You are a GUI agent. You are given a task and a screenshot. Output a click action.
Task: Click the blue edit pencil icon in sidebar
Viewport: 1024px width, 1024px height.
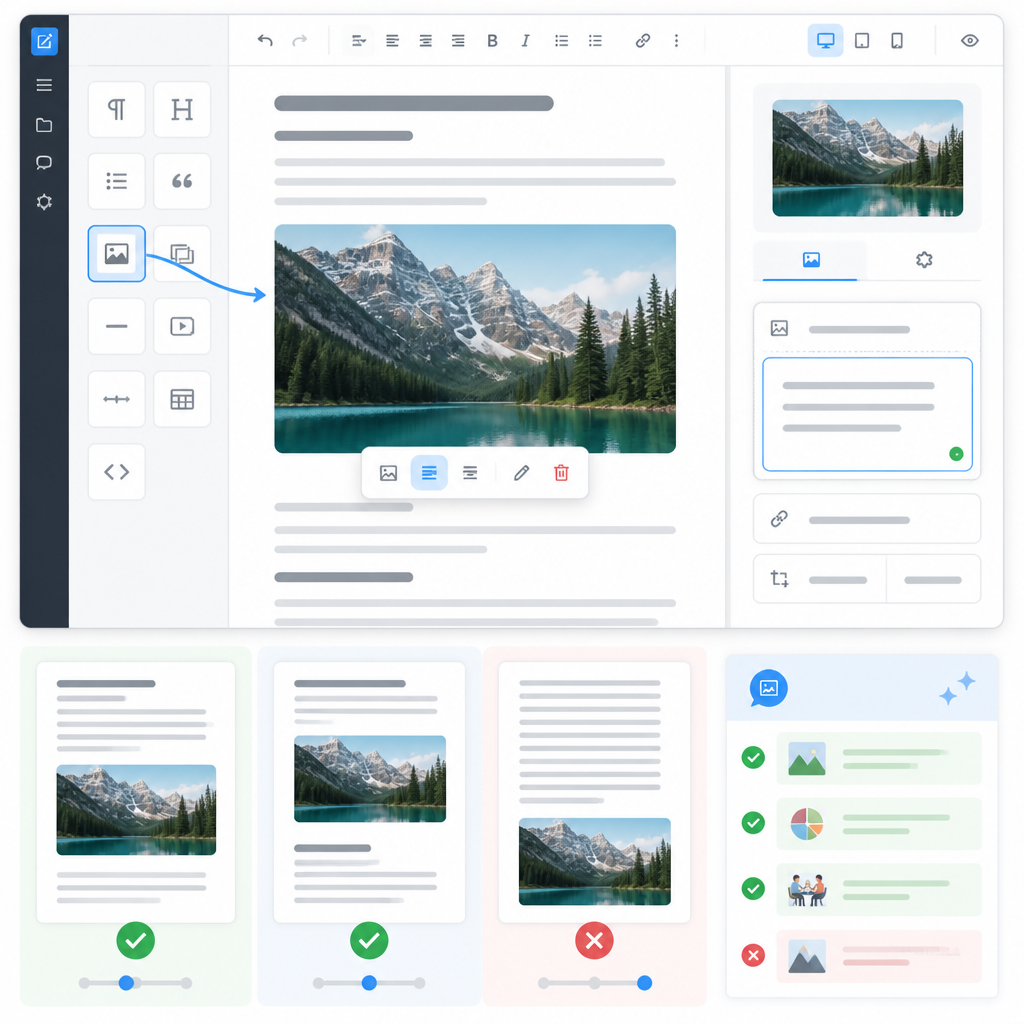click(x=44, y=42)
